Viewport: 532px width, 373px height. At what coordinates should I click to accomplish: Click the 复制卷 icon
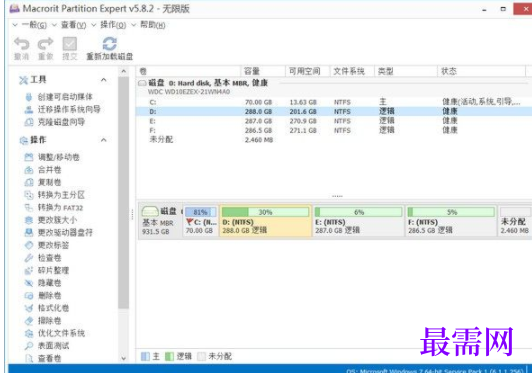[29, 182]
